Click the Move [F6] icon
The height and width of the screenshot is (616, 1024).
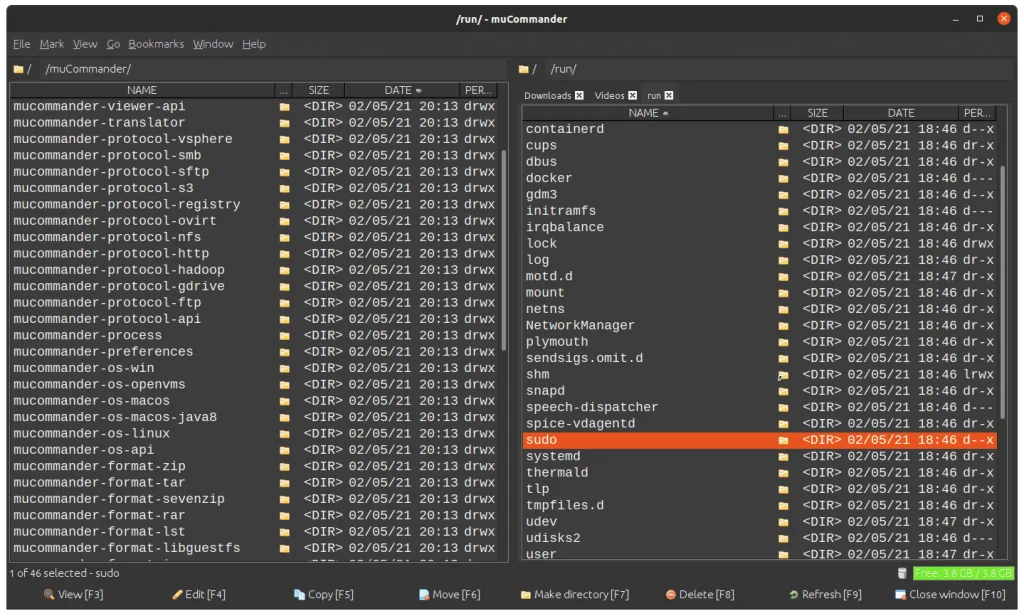tap(424, 595)
